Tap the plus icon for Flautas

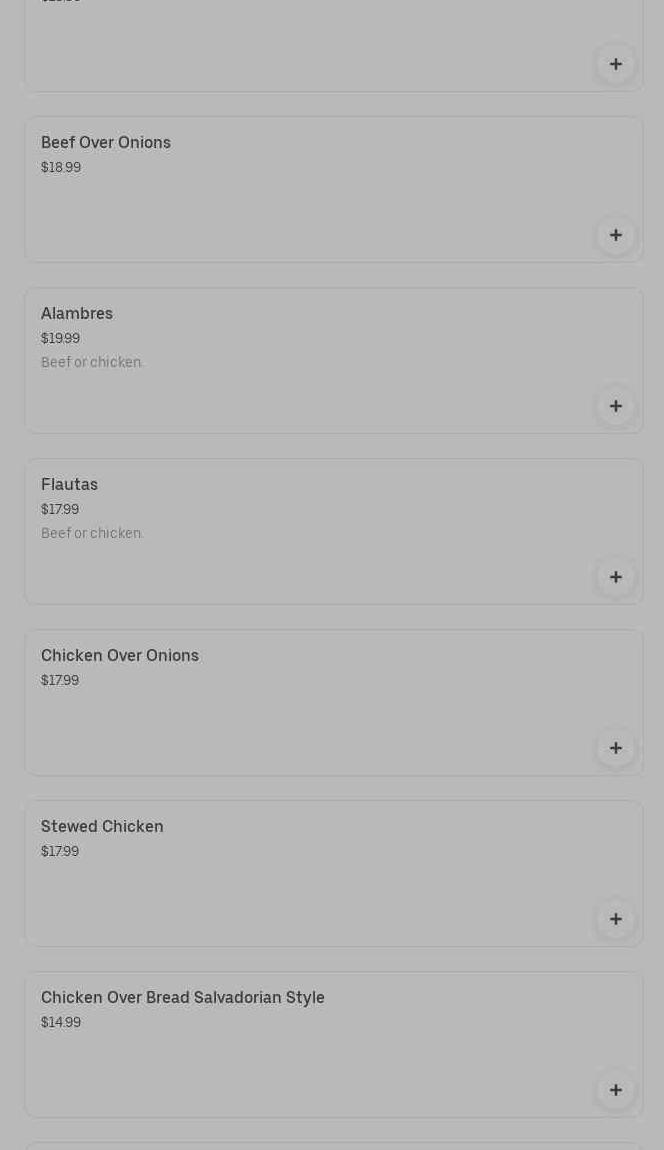tap(616, 577)
